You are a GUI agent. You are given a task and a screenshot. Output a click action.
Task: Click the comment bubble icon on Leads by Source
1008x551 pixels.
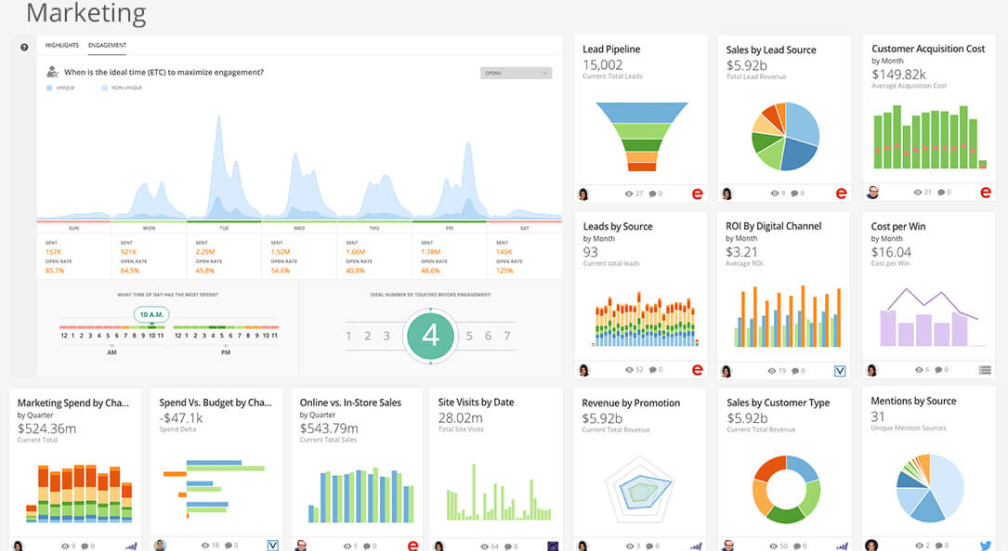652,370
